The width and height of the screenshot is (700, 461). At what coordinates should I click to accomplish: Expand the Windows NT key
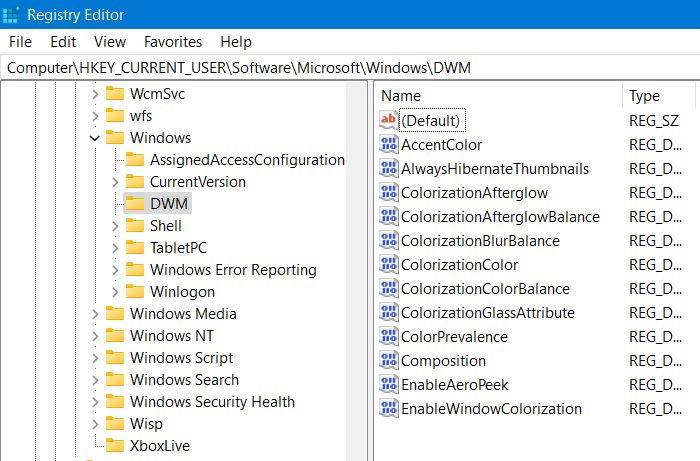tap(95, 336)
